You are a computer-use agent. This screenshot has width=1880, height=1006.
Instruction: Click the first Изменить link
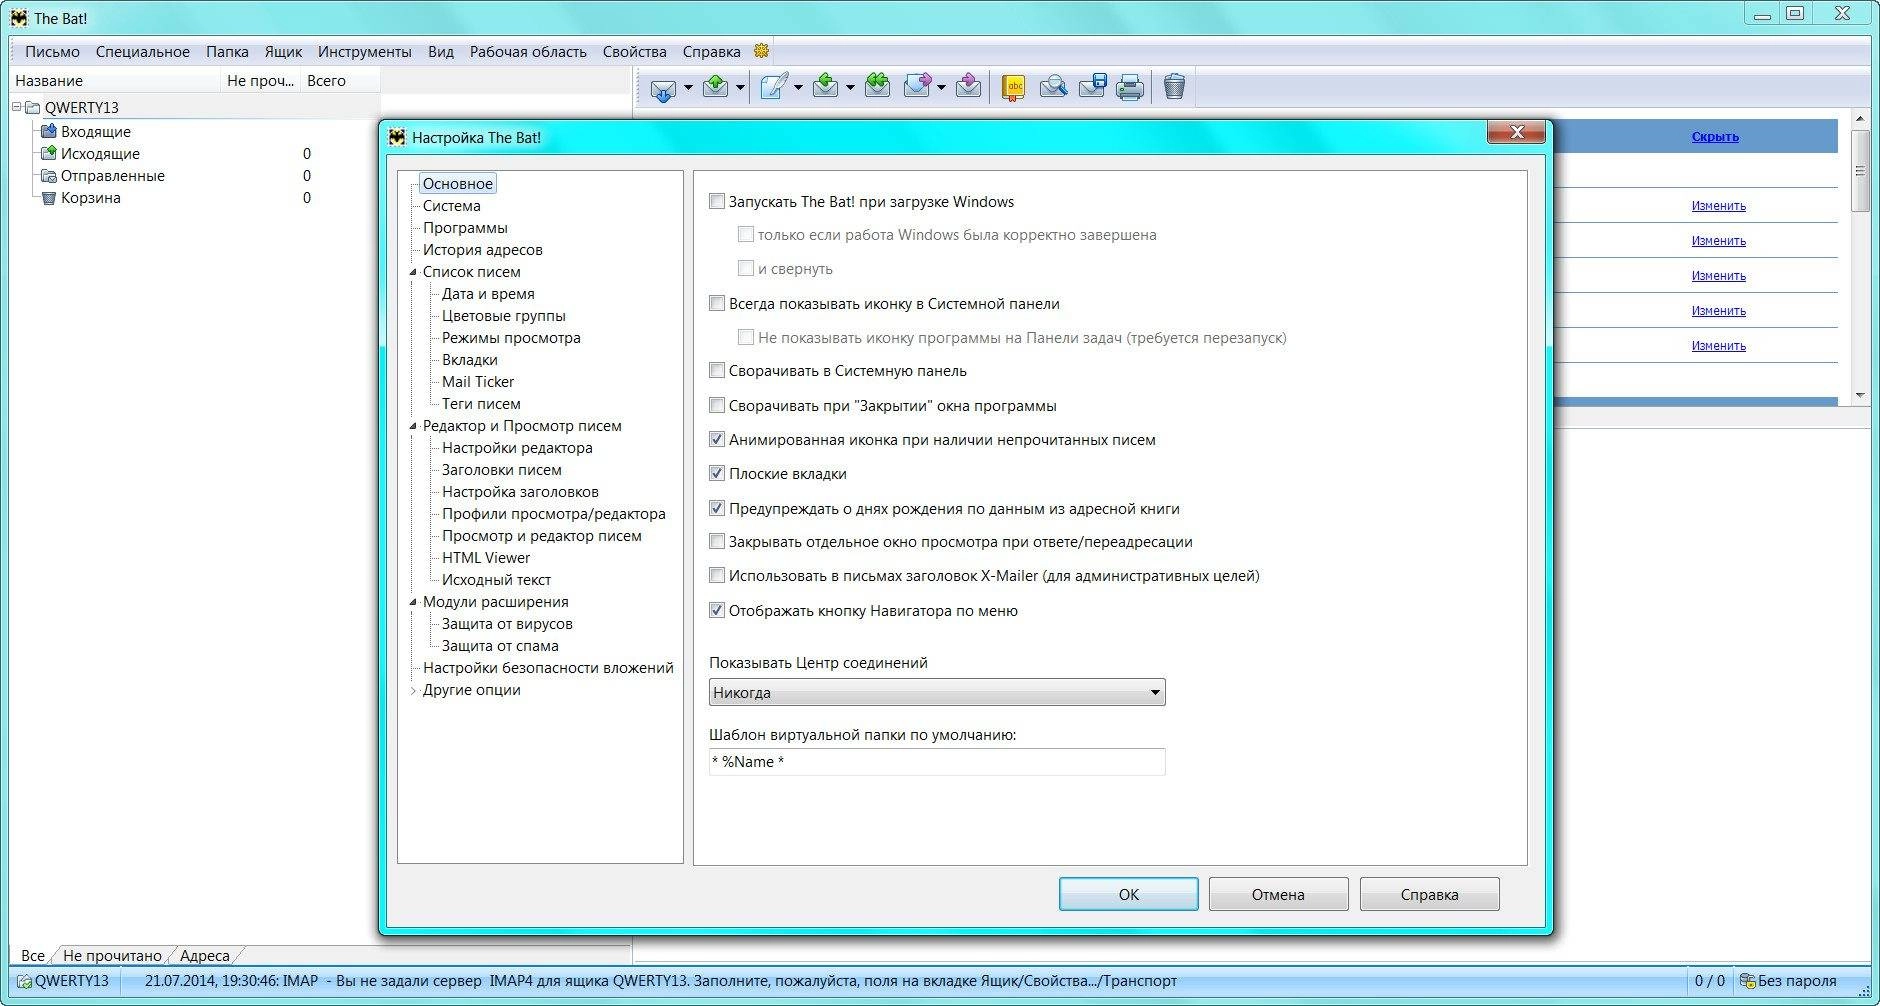[1718, 206]
